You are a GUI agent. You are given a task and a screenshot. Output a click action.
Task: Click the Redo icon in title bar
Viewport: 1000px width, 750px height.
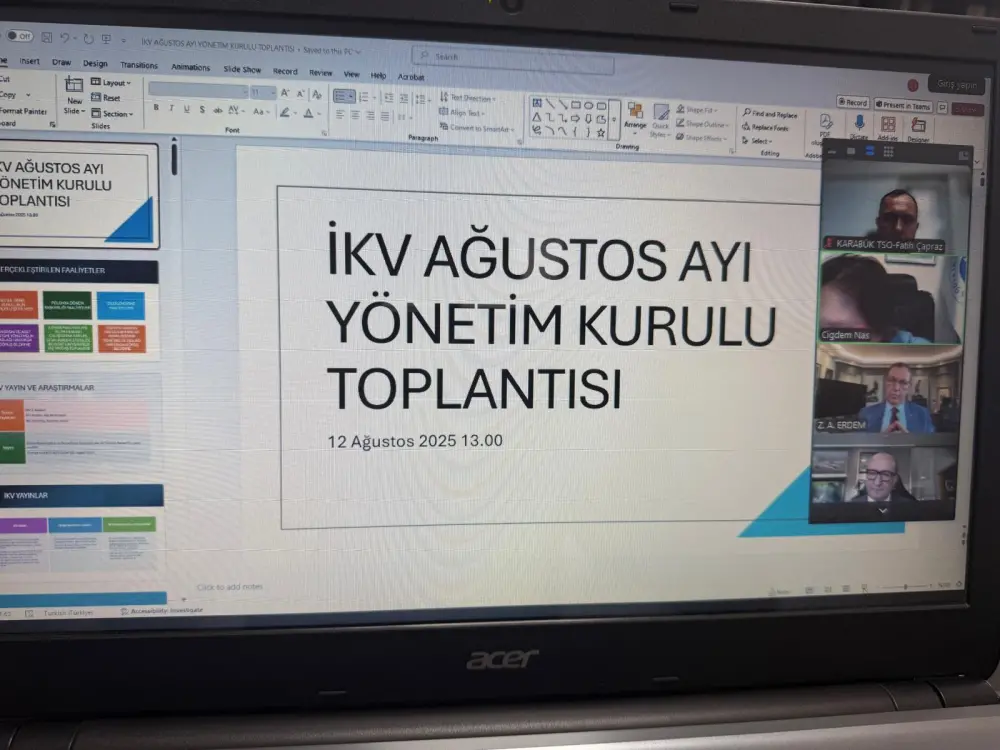pyautogui.click(x=88, y=39)
